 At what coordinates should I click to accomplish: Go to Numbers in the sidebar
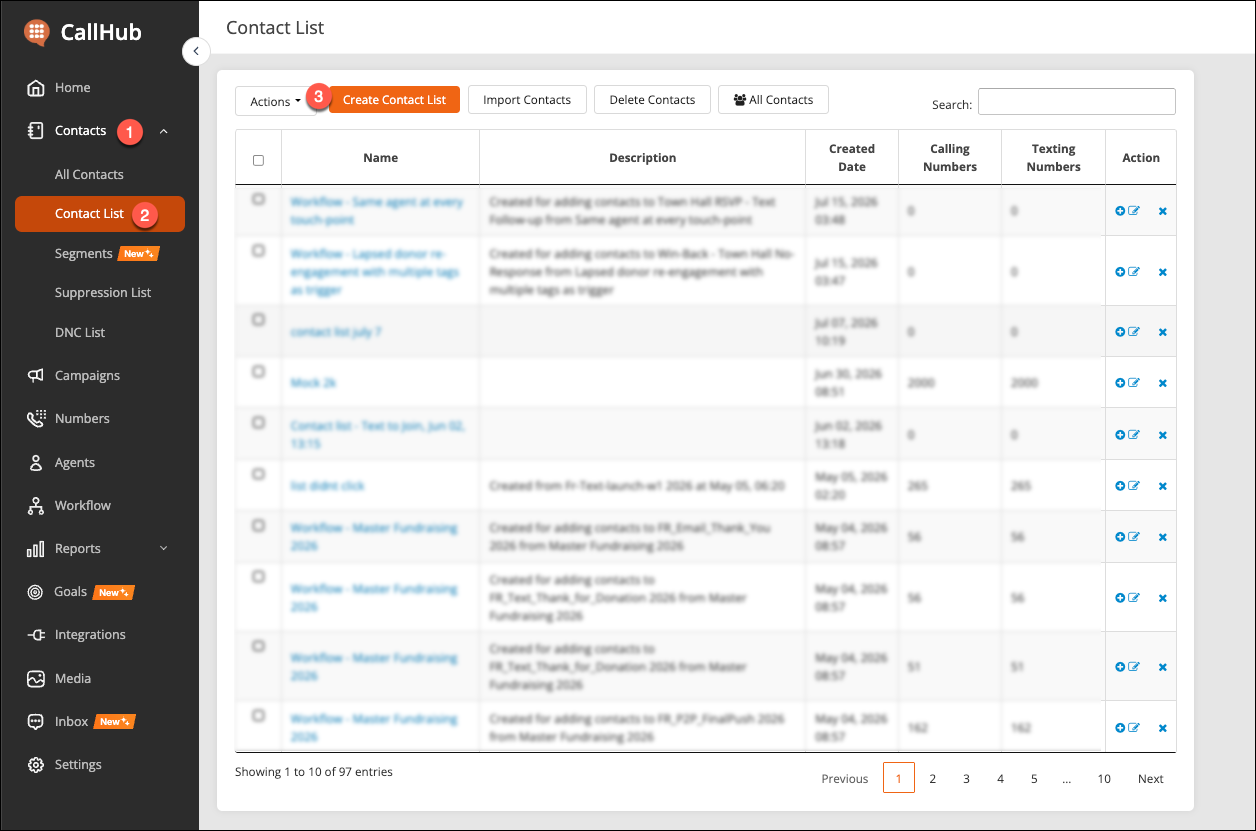[x=82, y=418]
